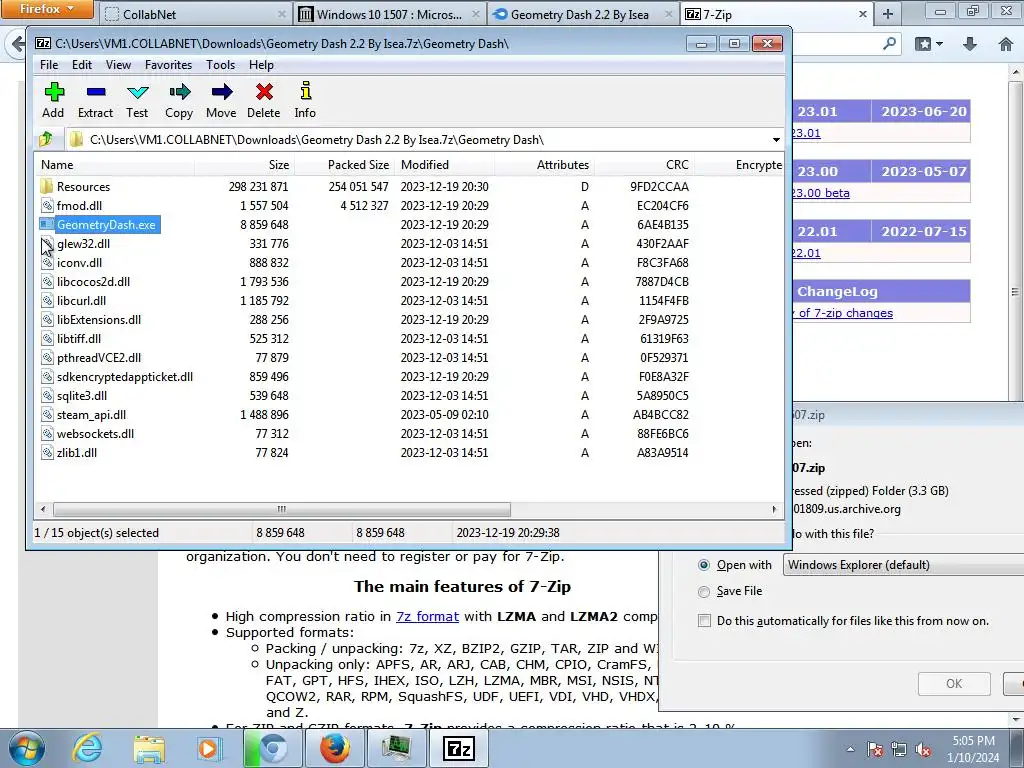The image size is (1024, 768).
Task: Click the Resources folder icon
Action: [46, 186]
